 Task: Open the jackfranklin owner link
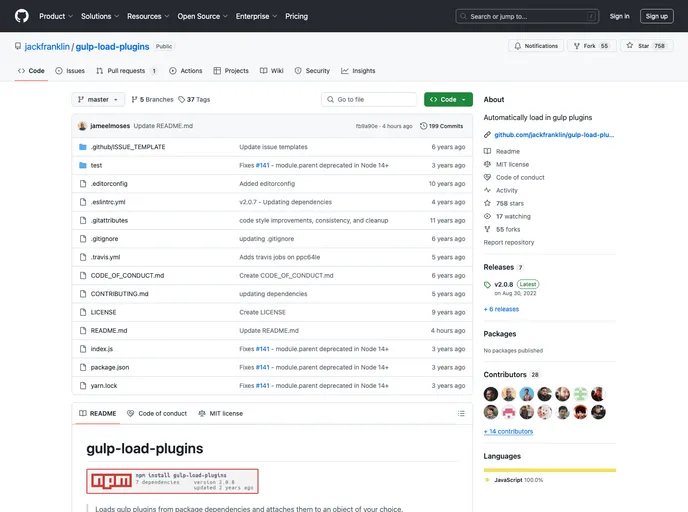pos(47,47)
